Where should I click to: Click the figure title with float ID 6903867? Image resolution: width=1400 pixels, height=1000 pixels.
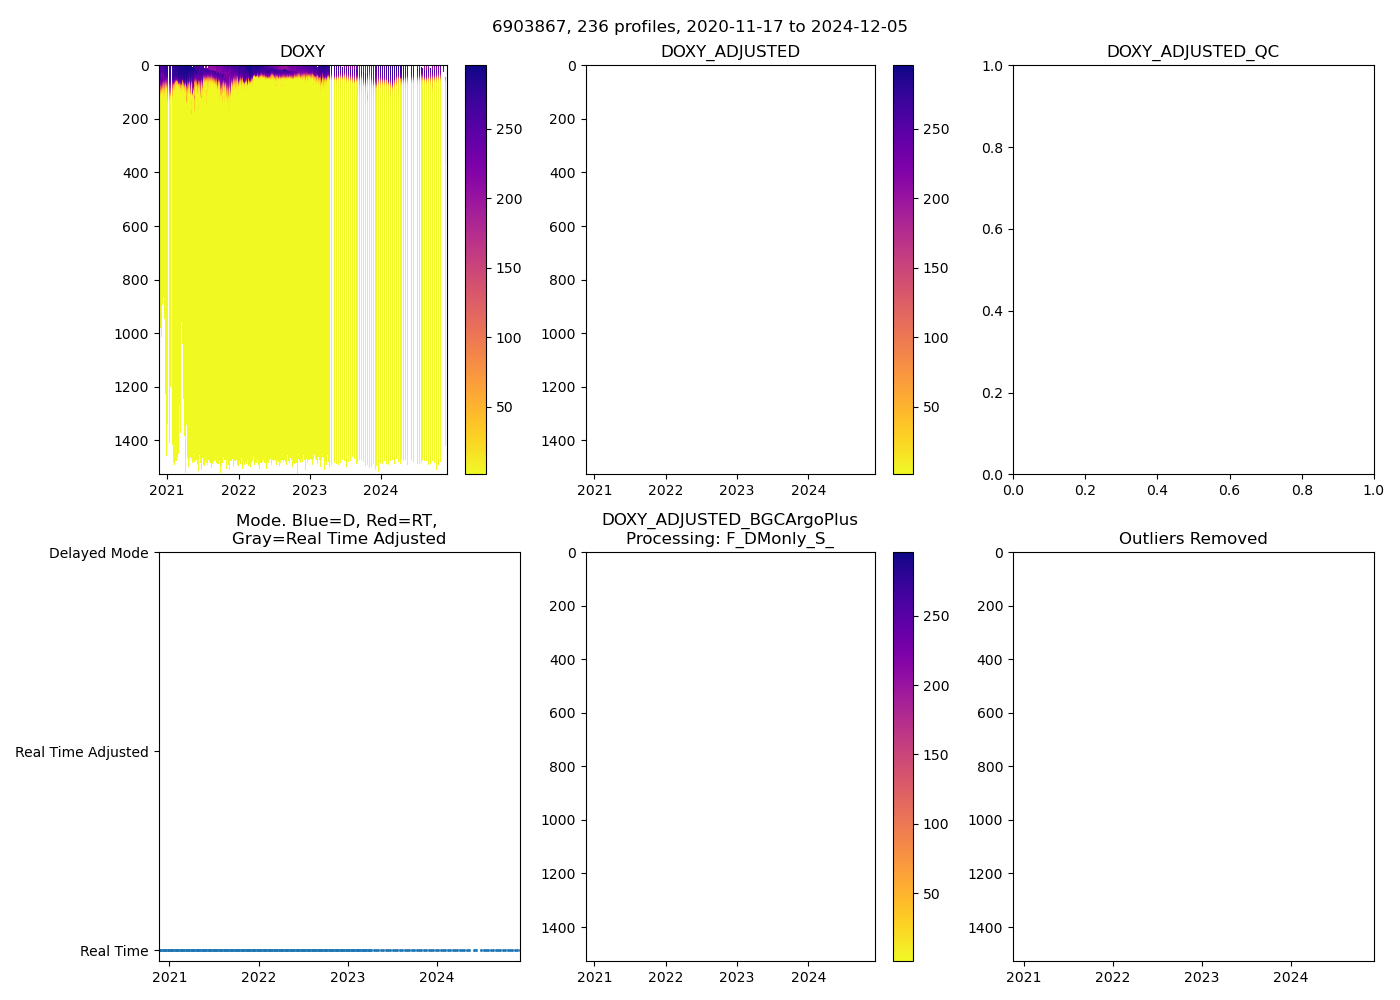699,27
